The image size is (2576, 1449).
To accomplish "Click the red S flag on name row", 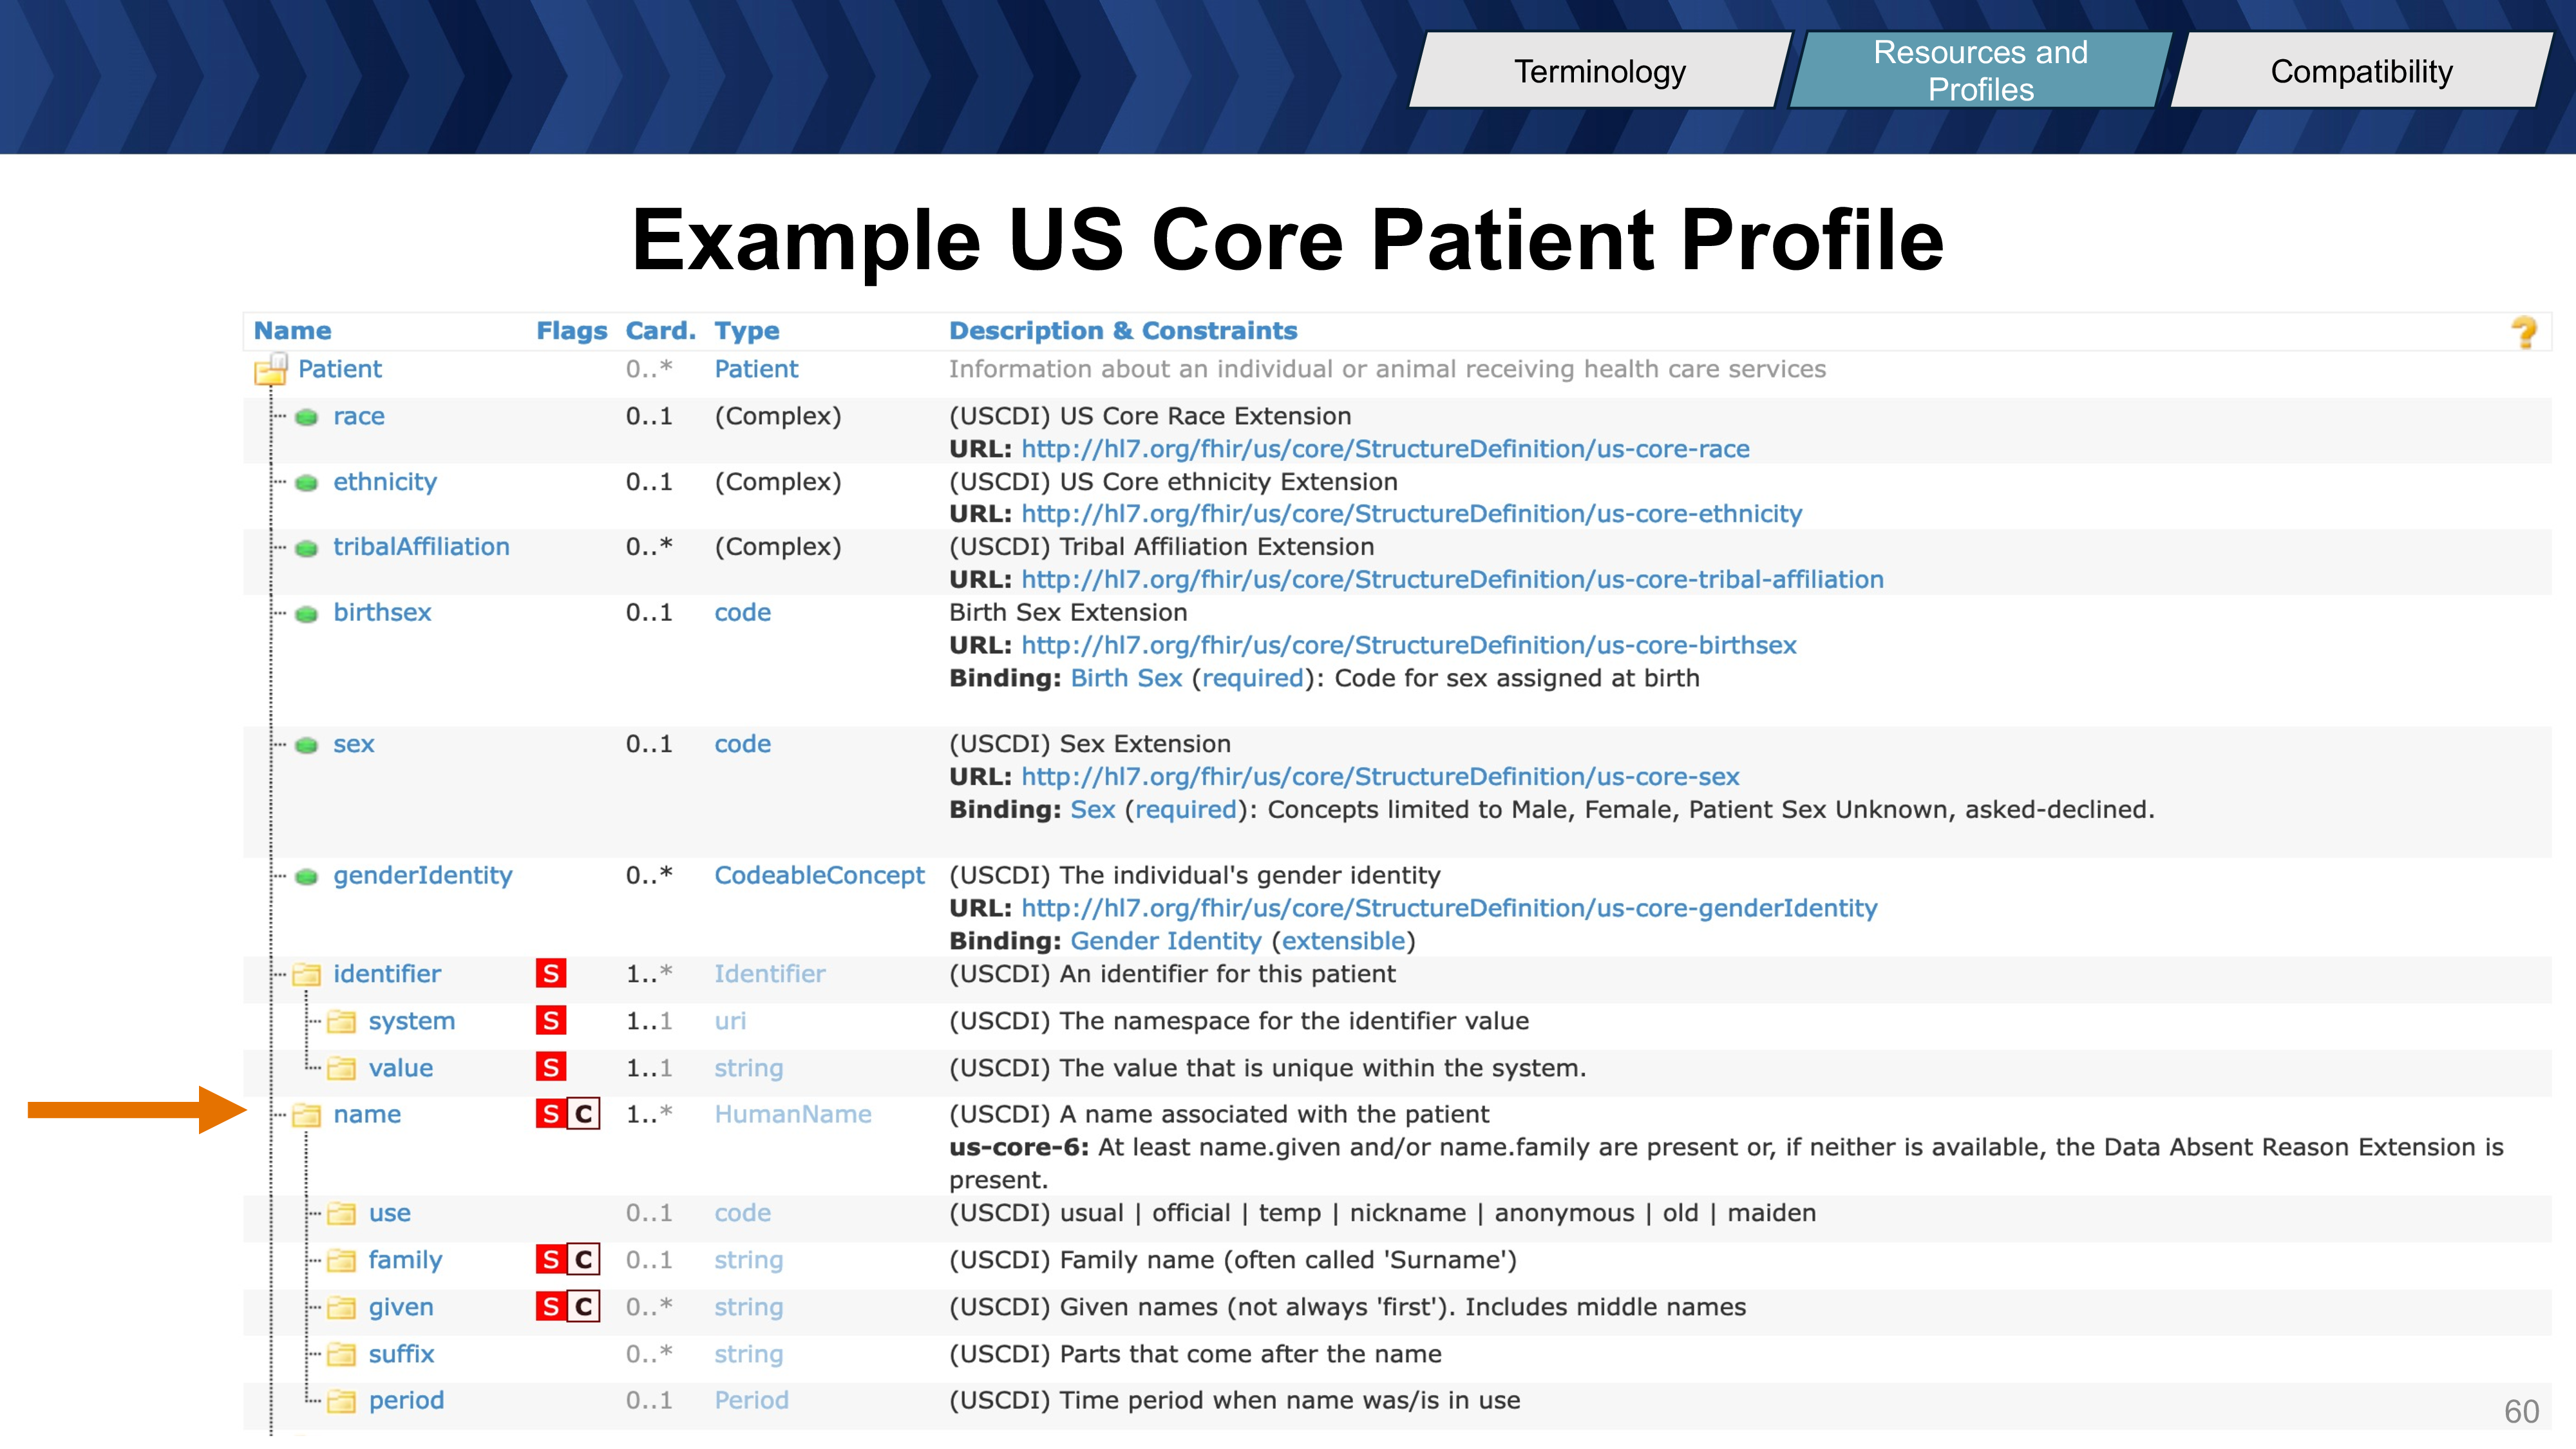I will (551, 1114).
